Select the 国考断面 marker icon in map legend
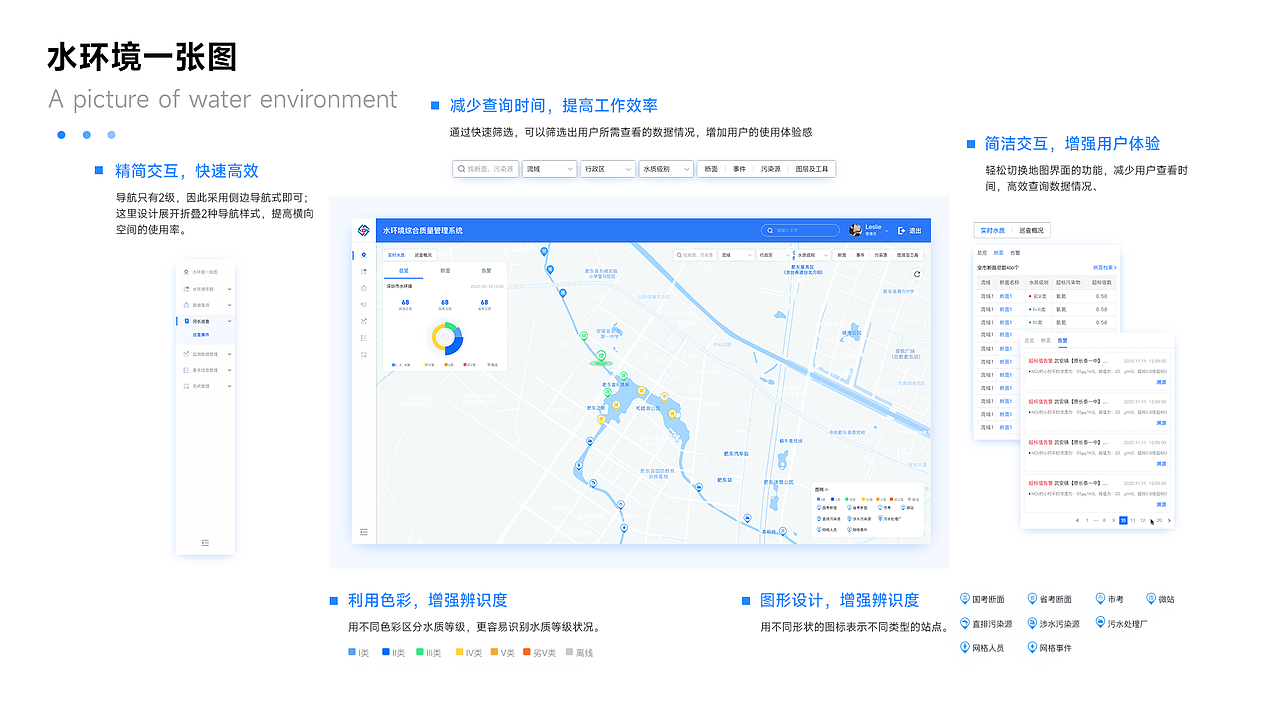This screenshot has width=1280, height=721. [965, 599]
